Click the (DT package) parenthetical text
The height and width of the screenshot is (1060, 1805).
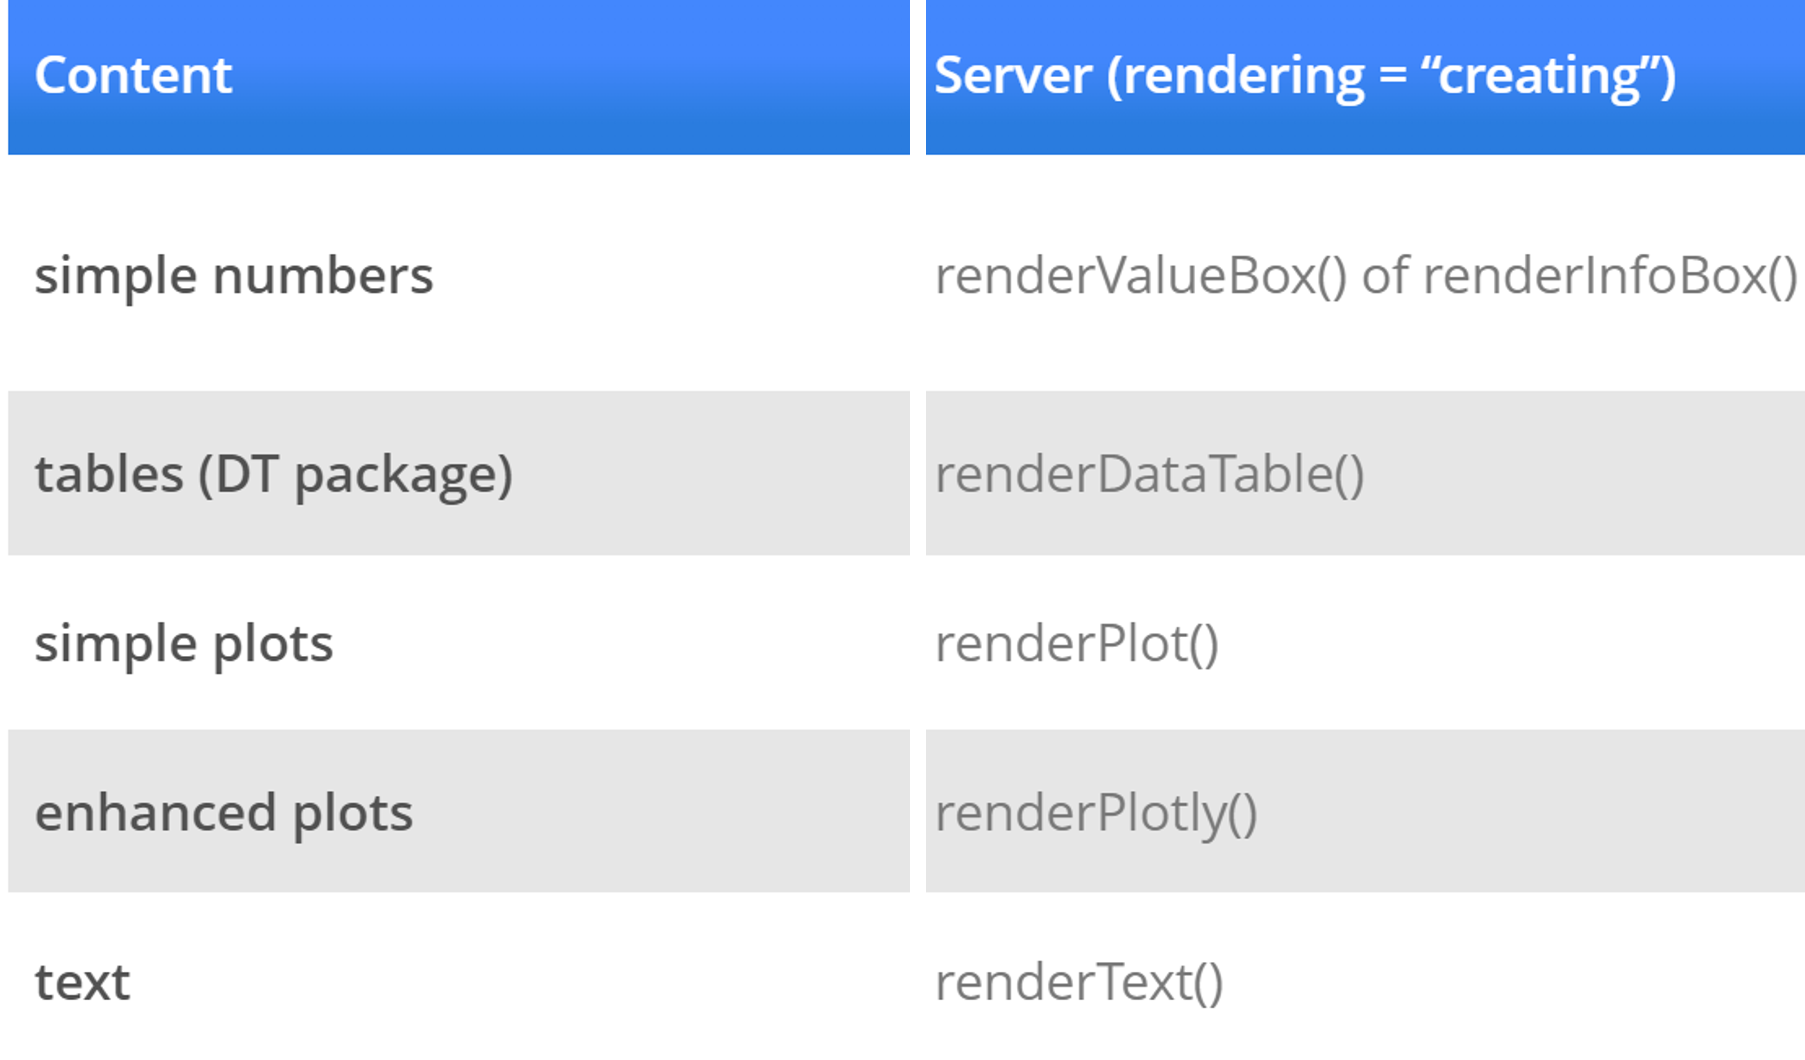(355, 474)
